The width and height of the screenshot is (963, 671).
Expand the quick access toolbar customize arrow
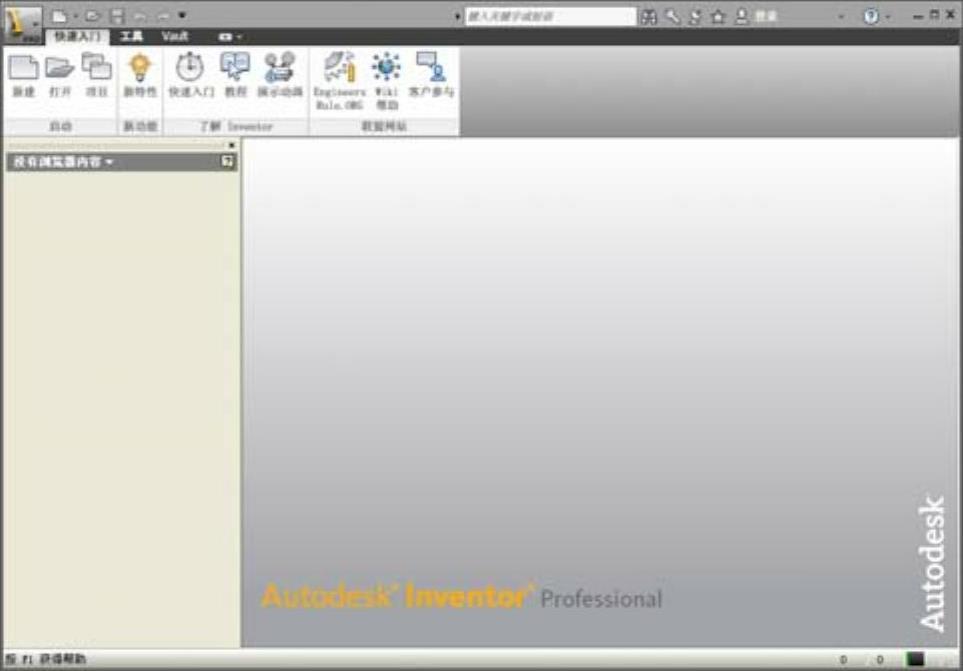tap(182, 16)
